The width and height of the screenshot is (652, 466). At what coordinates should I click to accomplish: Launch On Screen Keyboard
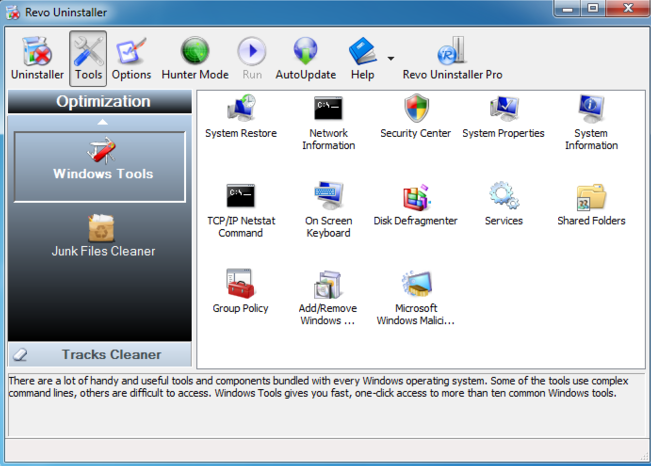tap(328, 210)
